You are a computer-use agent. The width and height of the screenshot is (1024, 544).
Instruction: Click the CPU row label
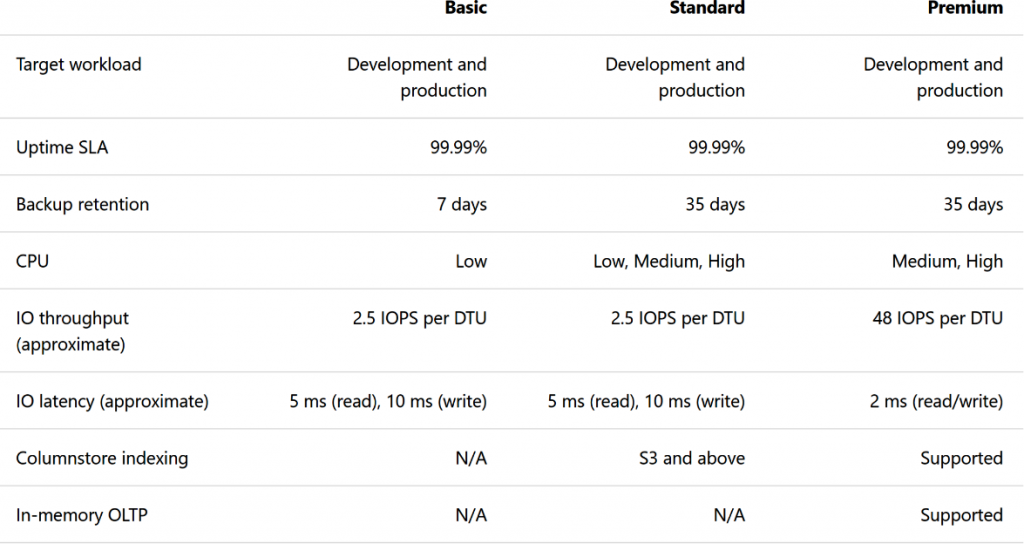coord(32,261)
